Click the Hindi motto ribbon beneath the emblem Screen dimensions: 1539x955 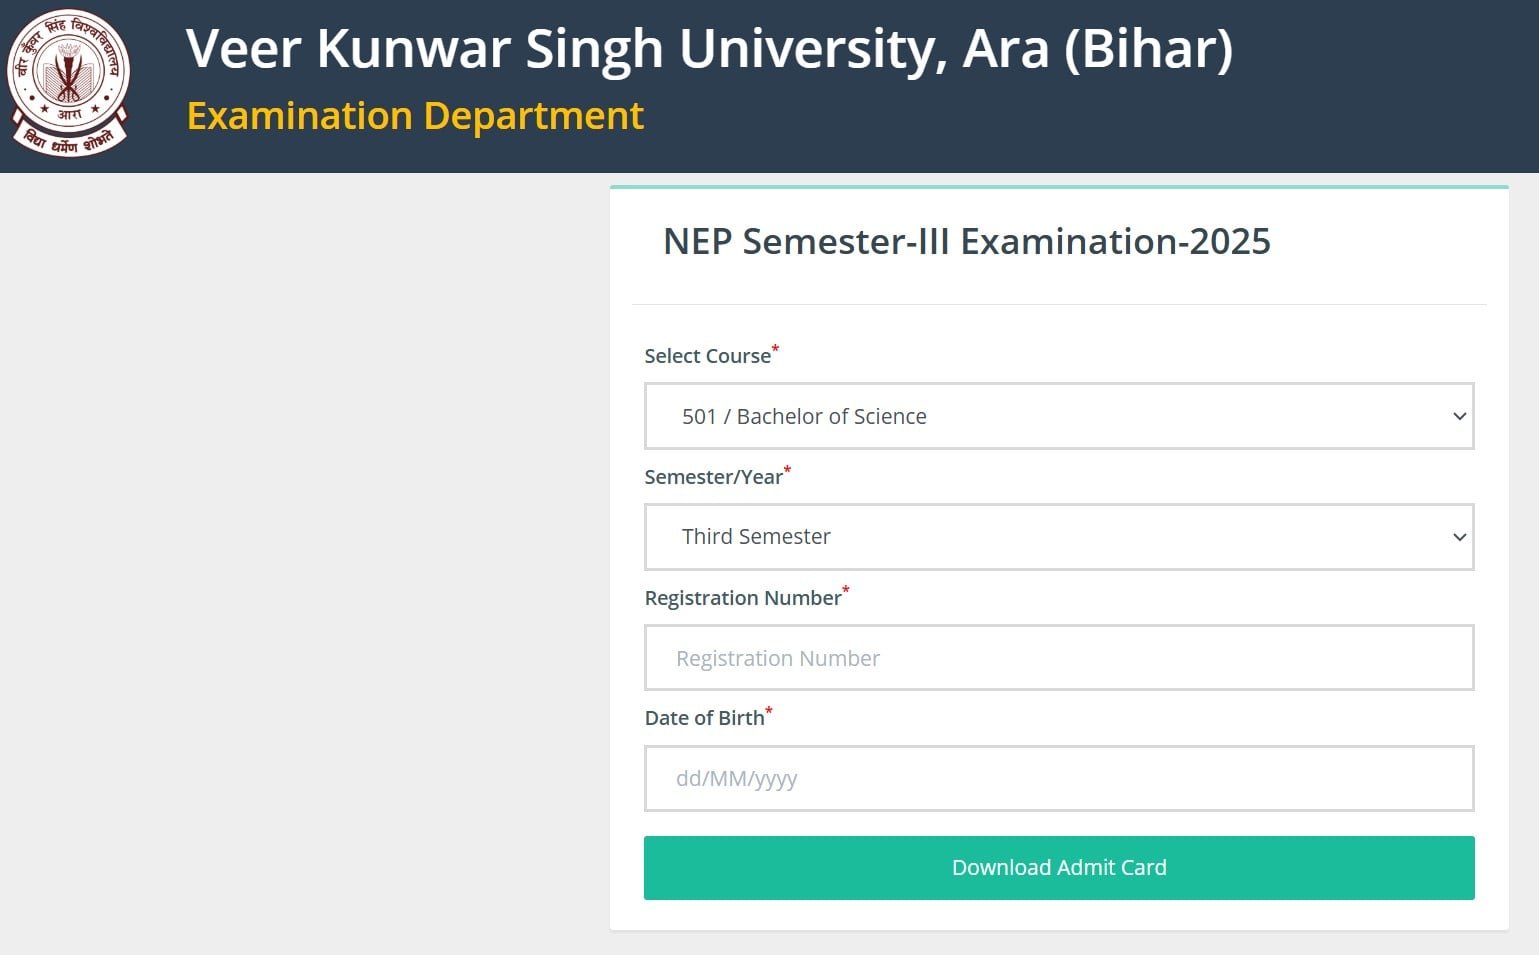pos(70,141)
